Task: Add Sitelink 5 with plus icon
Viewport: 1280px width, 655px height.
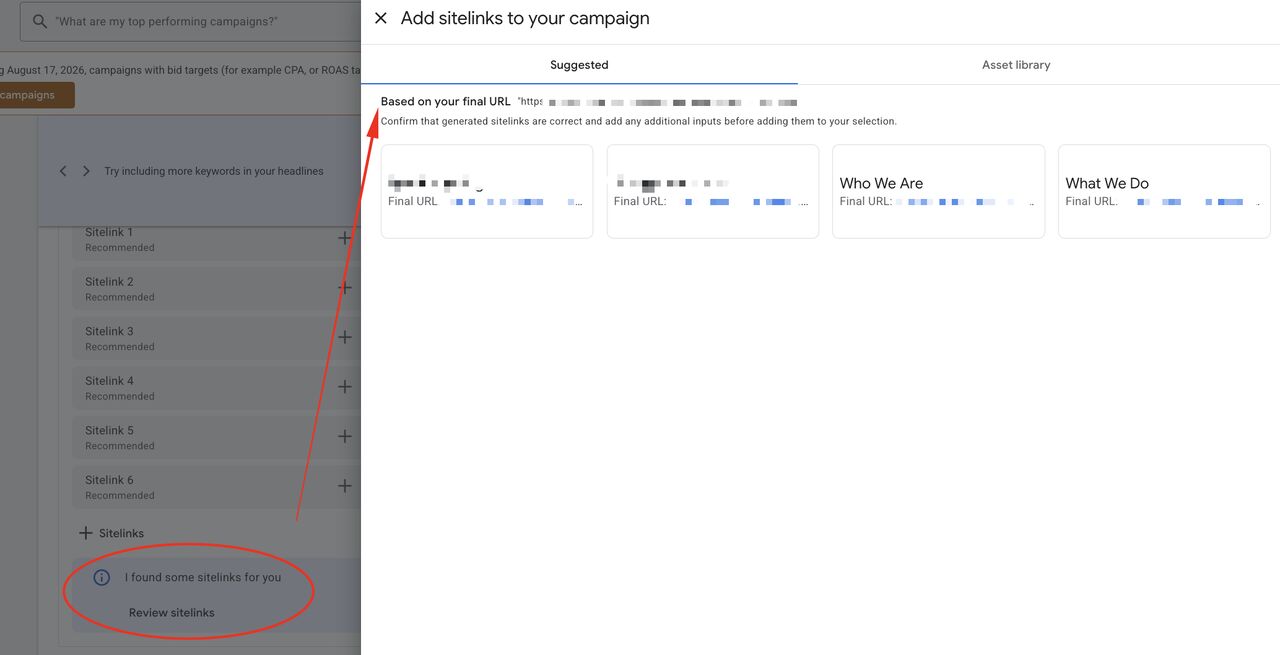Action: [x=345, y=437]
